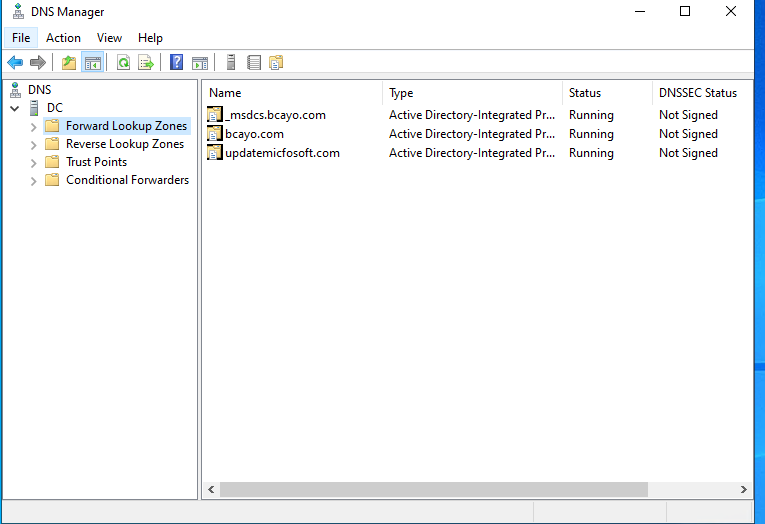
Task: Toggle the Show/Hide Action Pane toolbar icon
Action: tap(200, 63)
